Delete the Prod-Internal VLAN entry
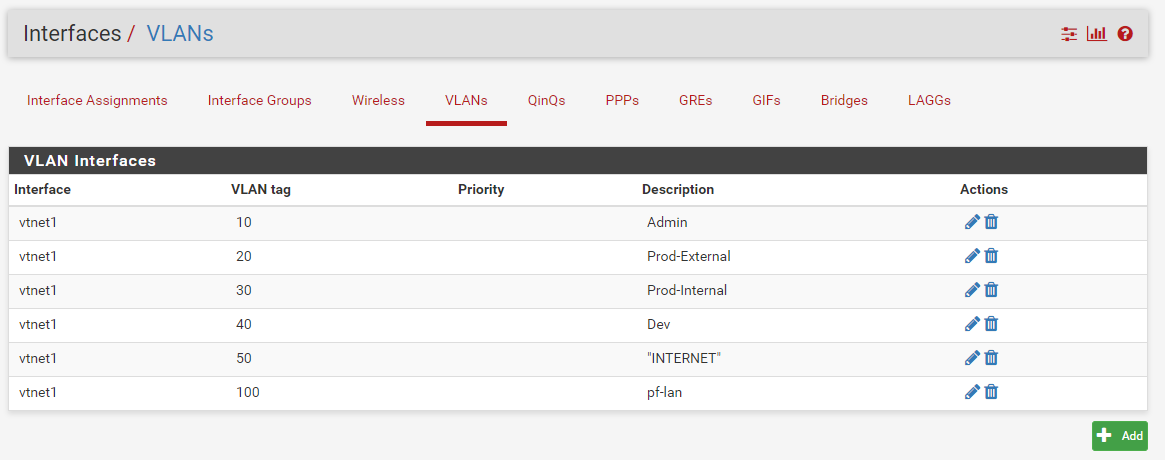The image size is (1165, 460). point(991,290)
